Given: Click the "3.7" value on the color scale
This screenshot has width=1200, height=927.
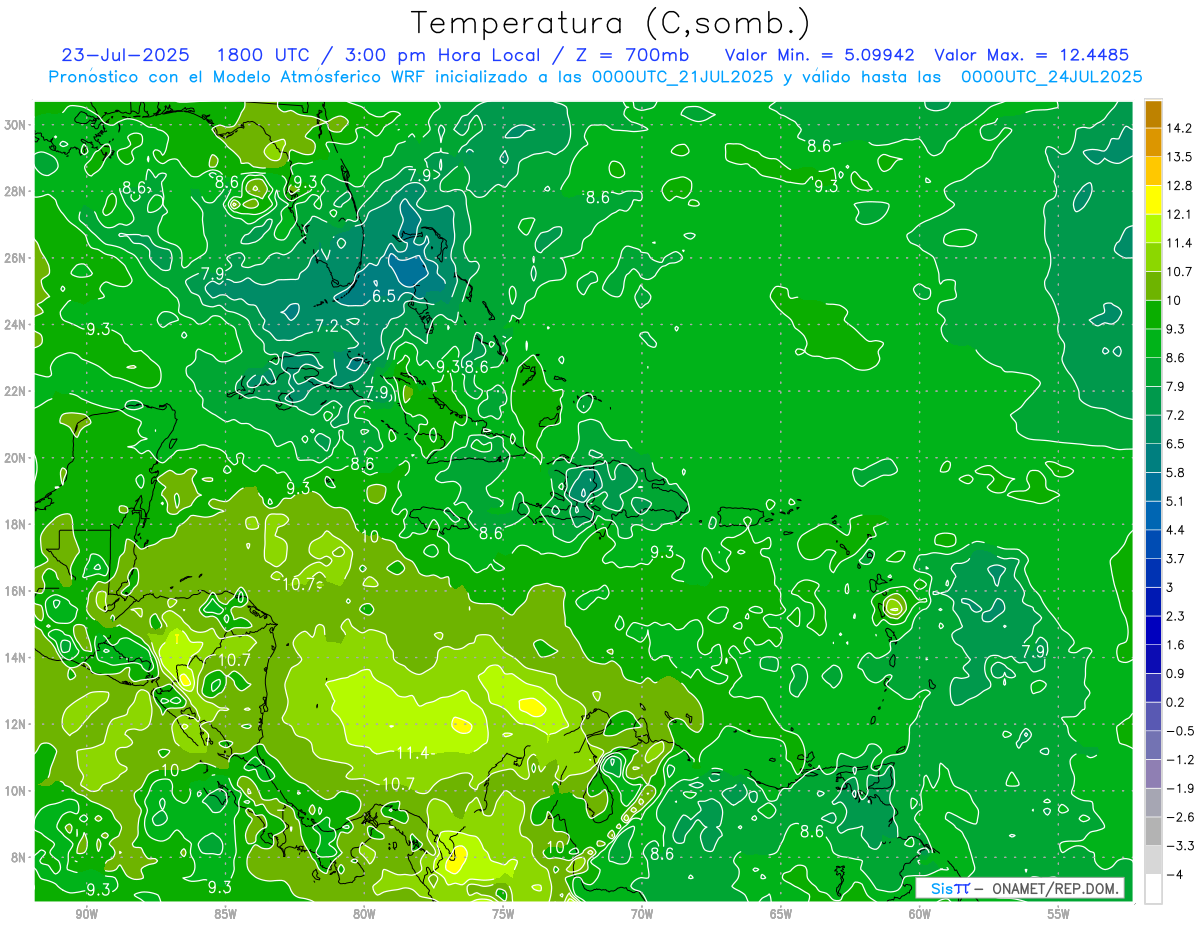Looking at the screenshot, I should coord(1176,558).
